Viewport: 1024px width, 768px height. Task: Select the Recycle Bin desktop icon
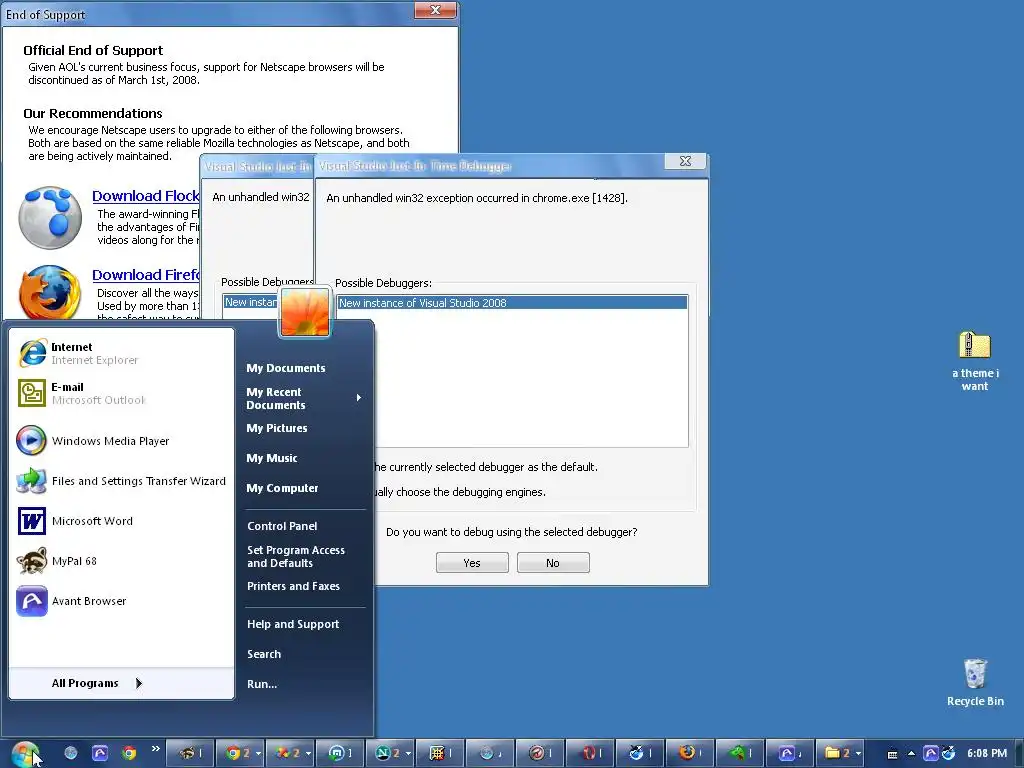click(x=975, y=682)
